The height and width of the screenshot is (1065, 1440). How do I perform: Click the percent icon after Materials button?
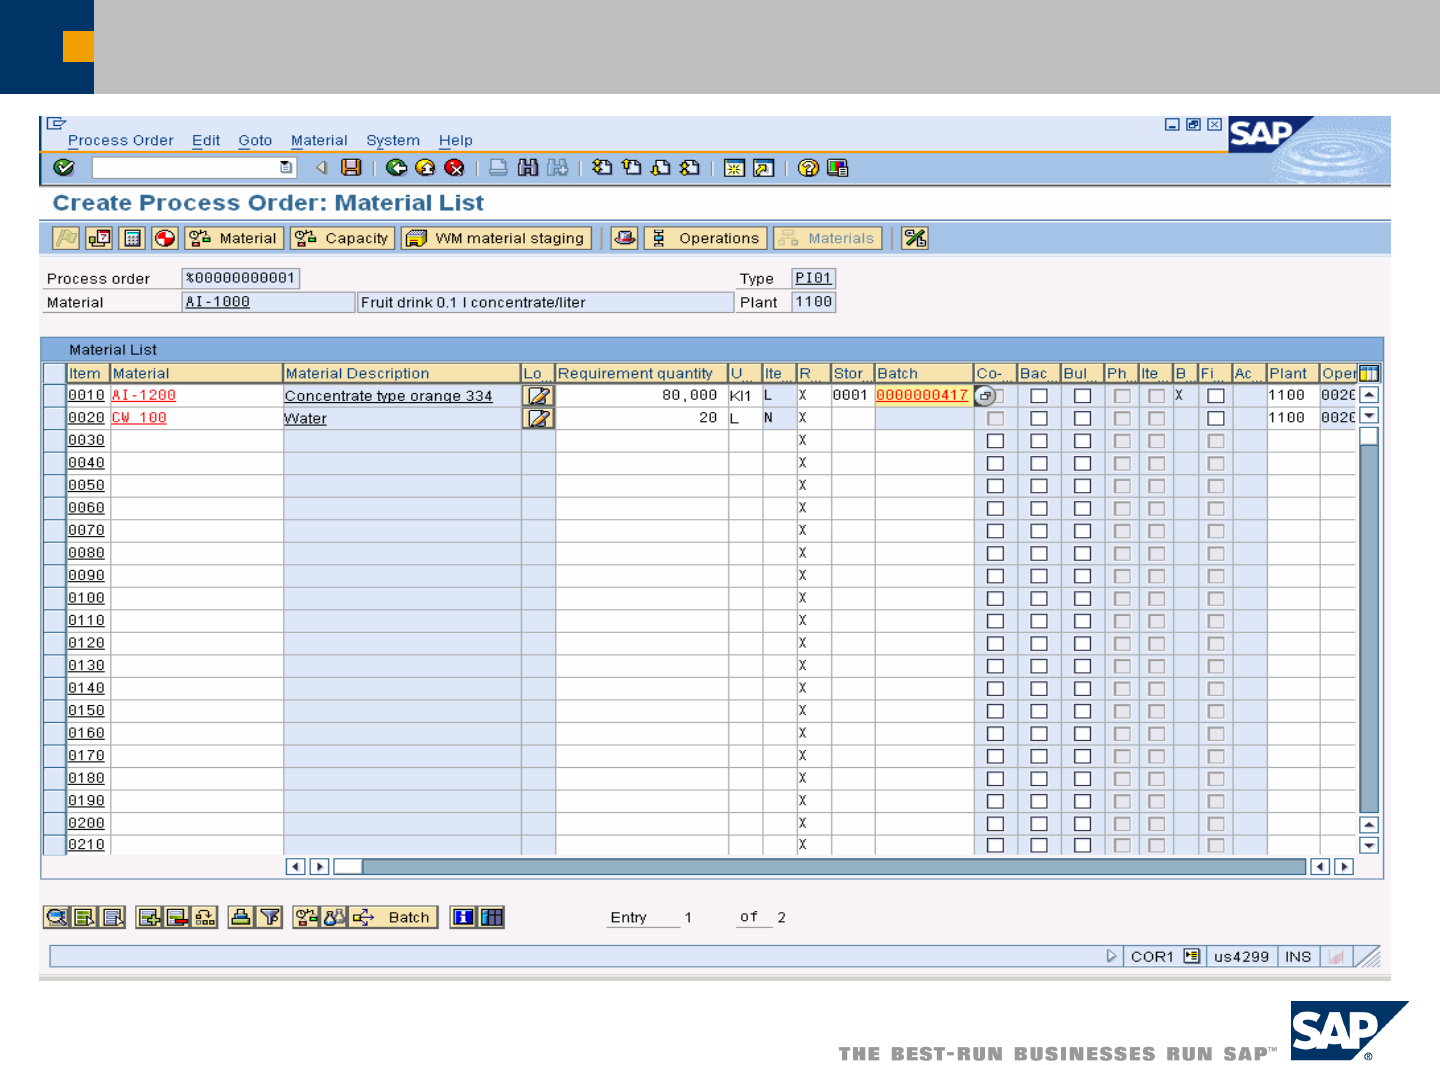pyautogui.click(x=915, y=238)
